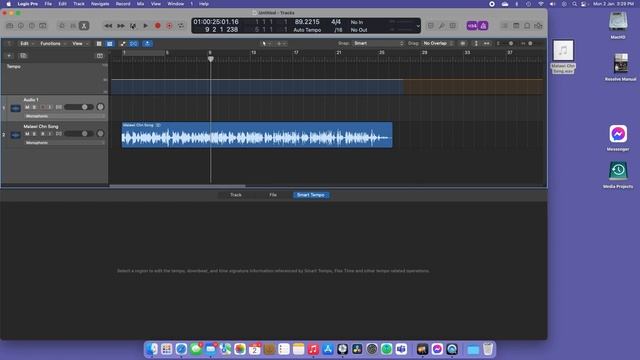Toggle the blue Catch playhead button
640x360 pixels.
(147, 44)
